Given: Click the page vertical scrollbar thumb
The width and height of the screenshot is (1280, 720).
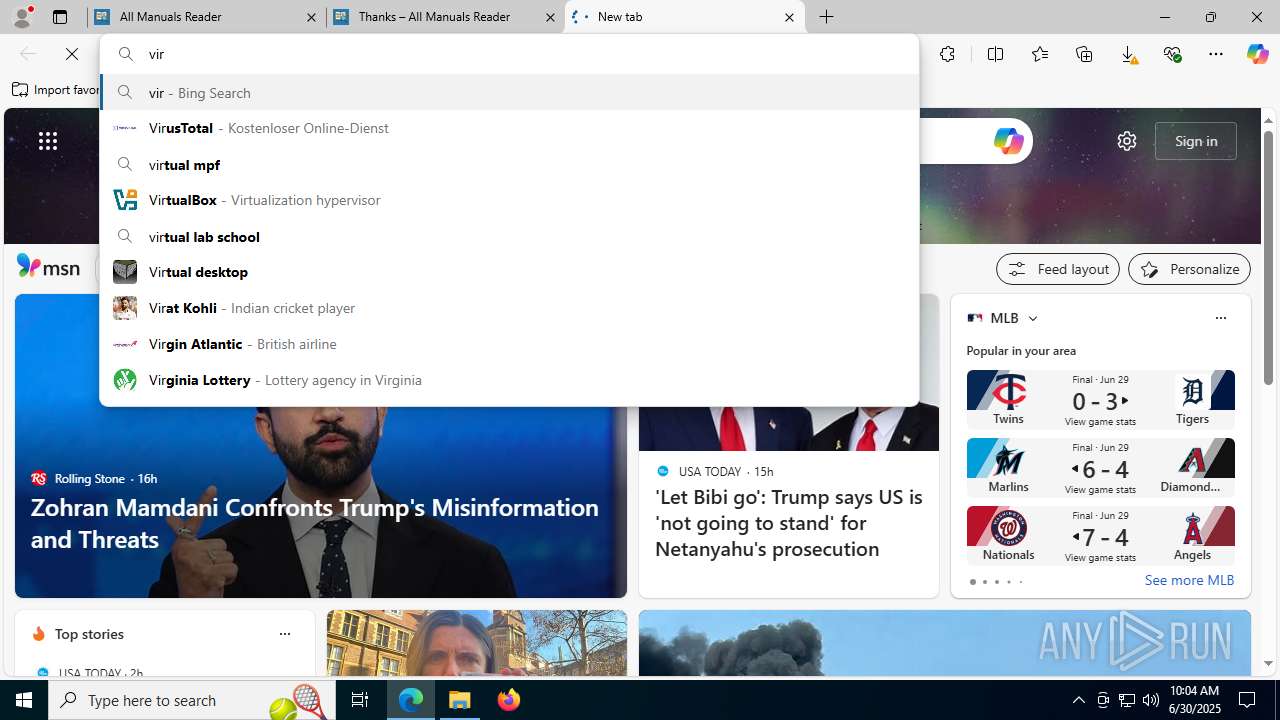Looking at the screenshot, I should 1268,258.
